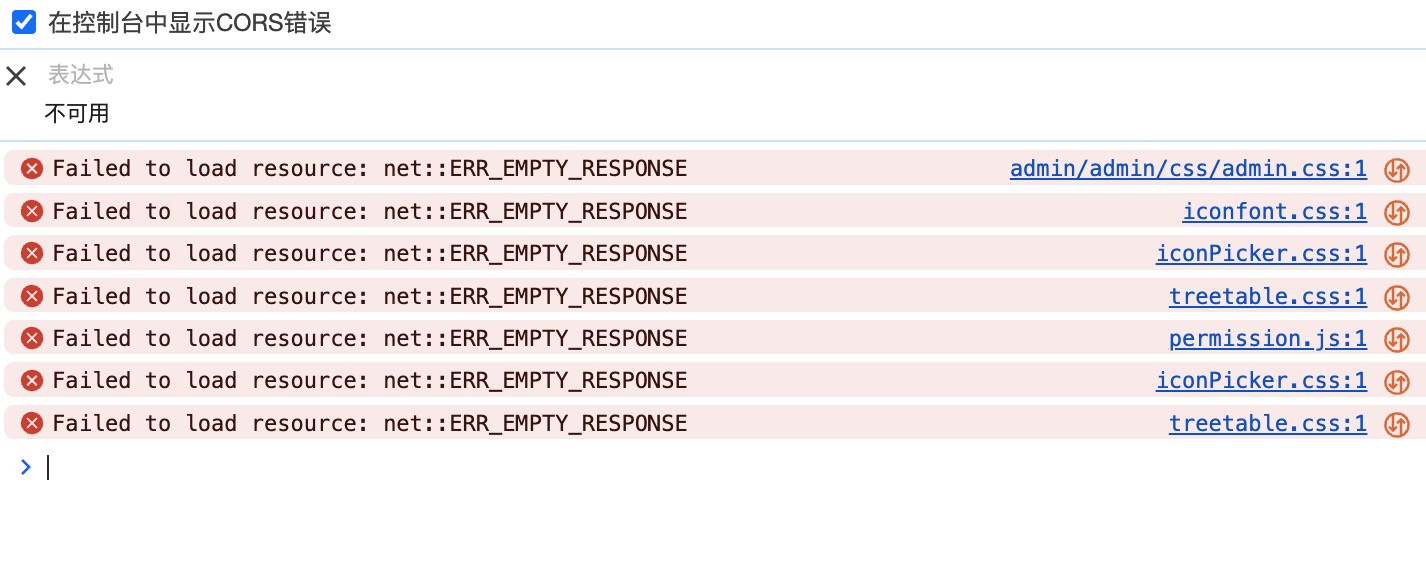Click the blue console prompt chevron
Viewport: 1426px width, 580px height.
(26, 466)
